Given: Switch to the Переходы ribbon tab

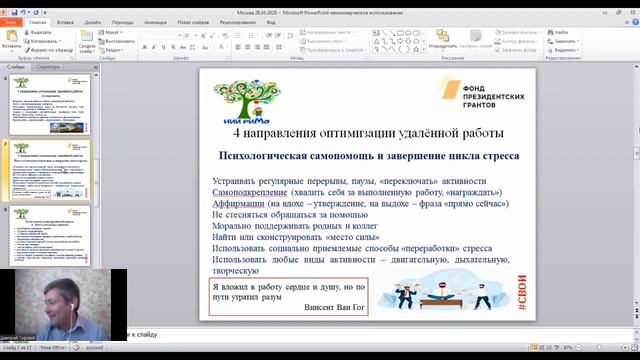Looking at the screenshot, I should point(122,22).
